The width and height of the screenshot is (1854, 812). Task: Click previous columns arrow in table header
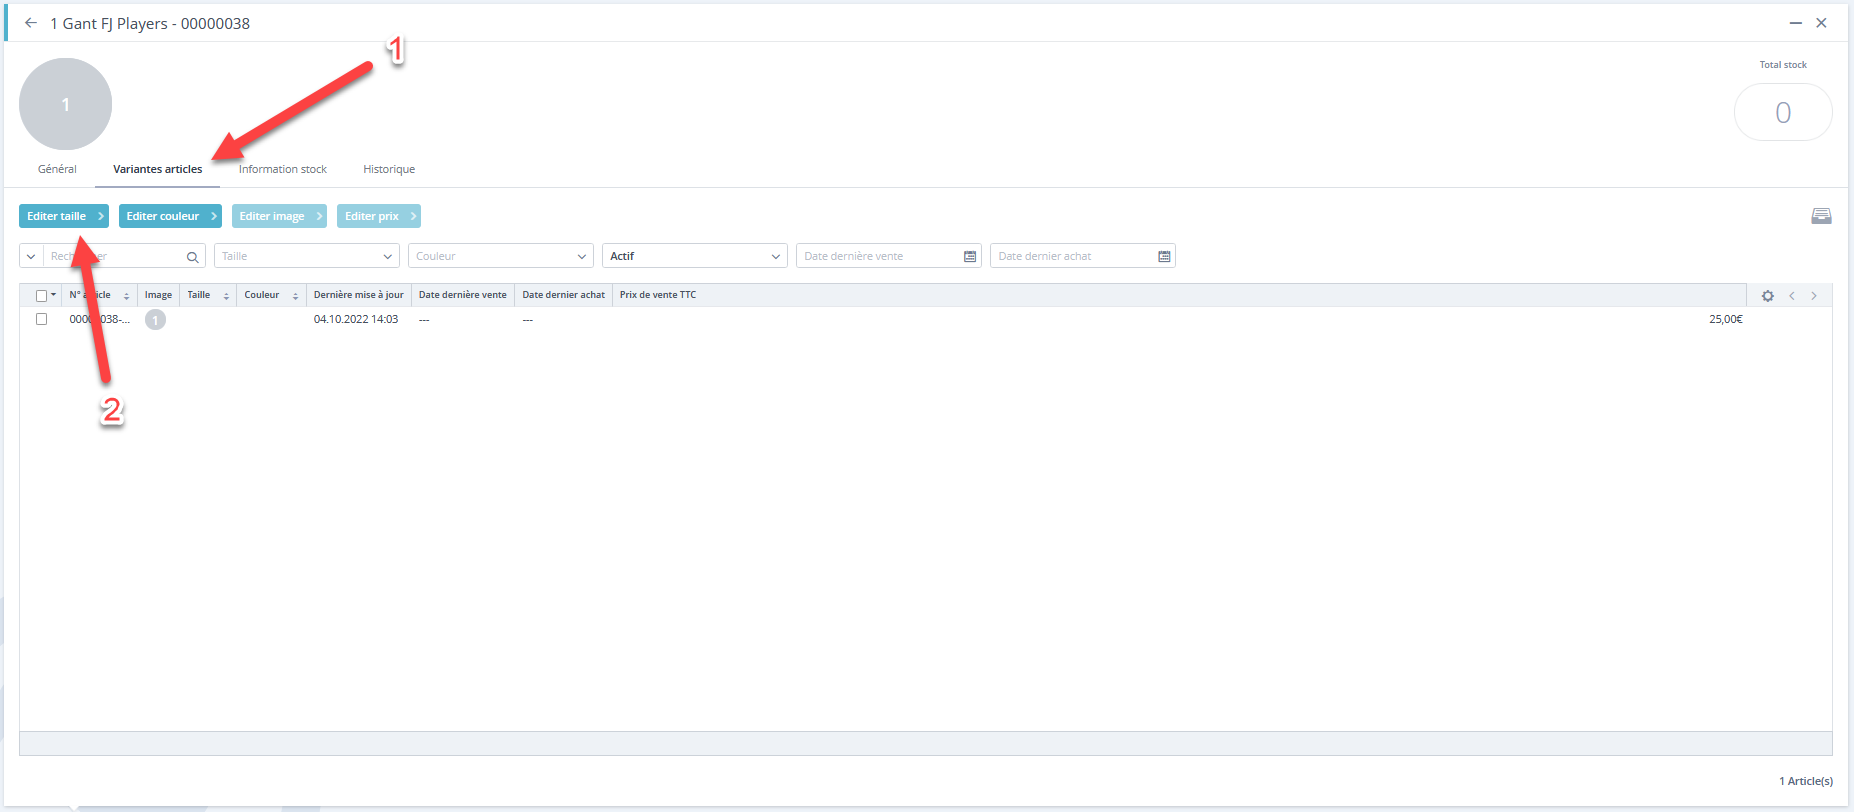coord(1792,295)
